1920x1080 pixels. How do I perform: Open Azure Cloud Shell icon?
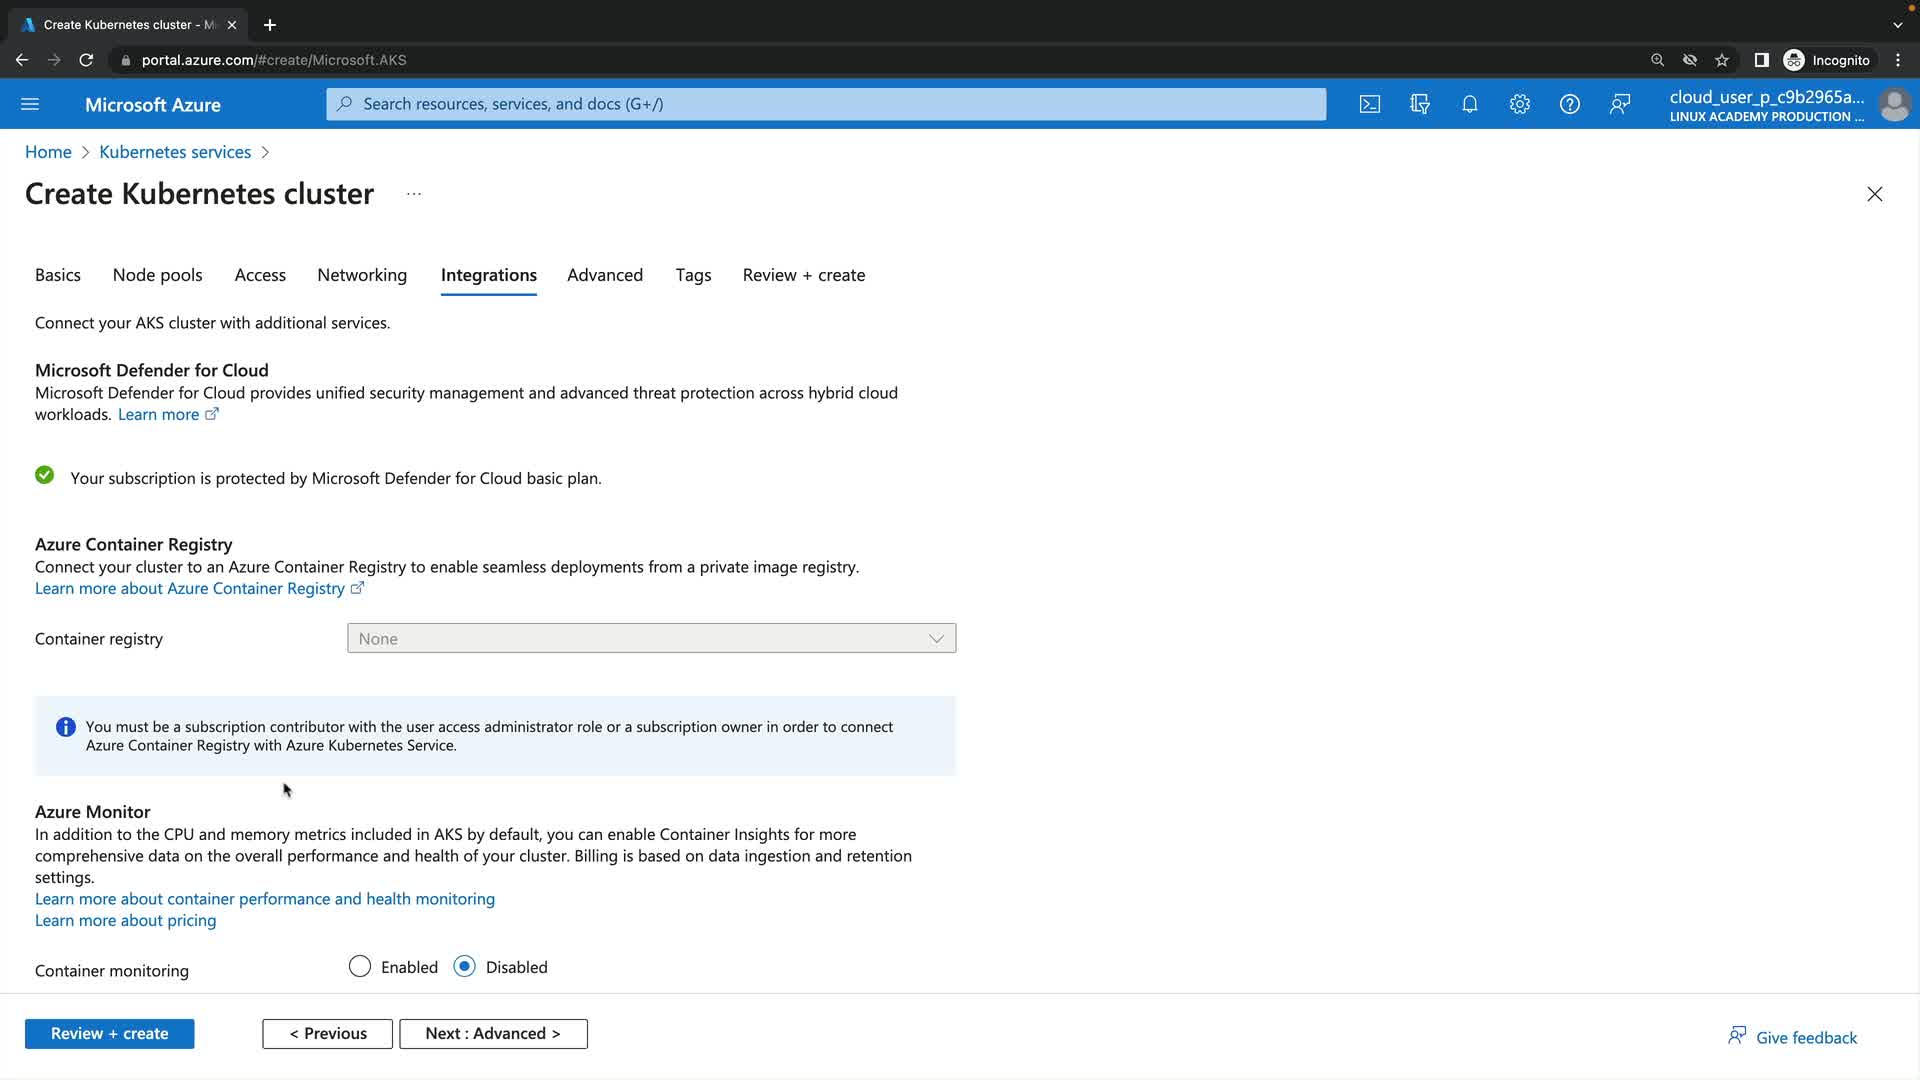coord(1370,104)
